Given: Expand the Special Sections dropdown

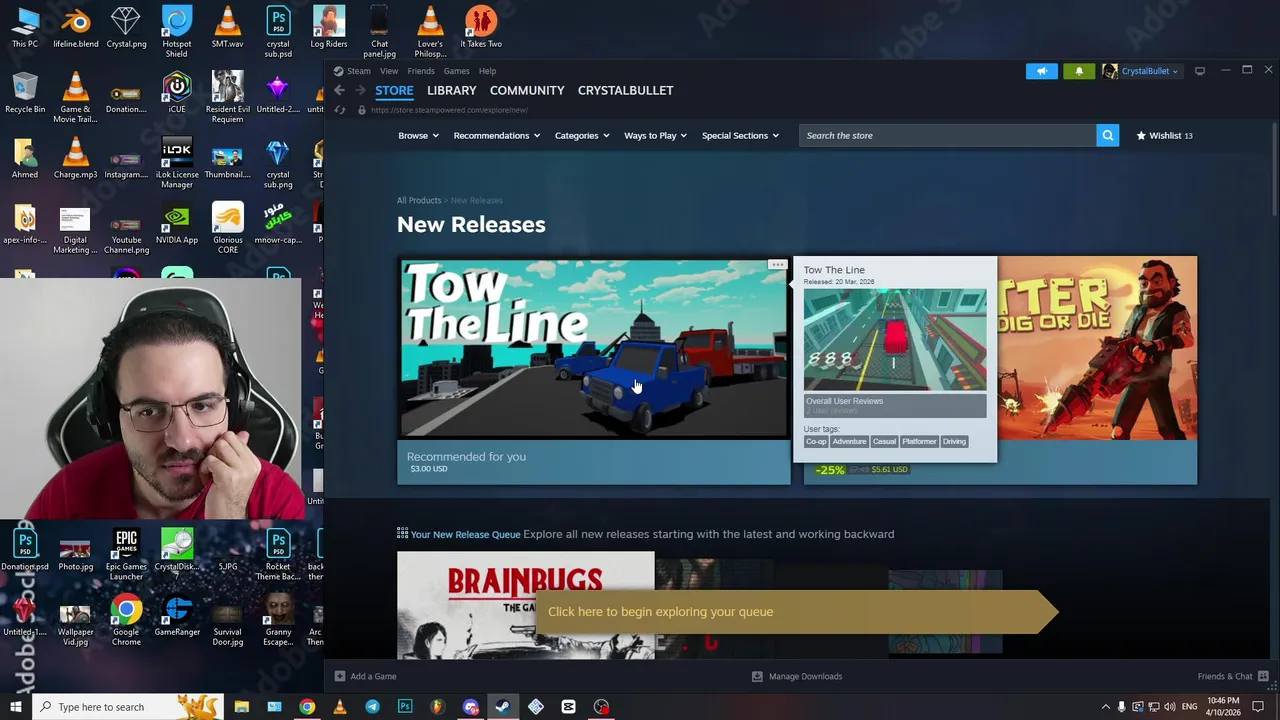Looking at the screenshot, I should coord(740,135).
